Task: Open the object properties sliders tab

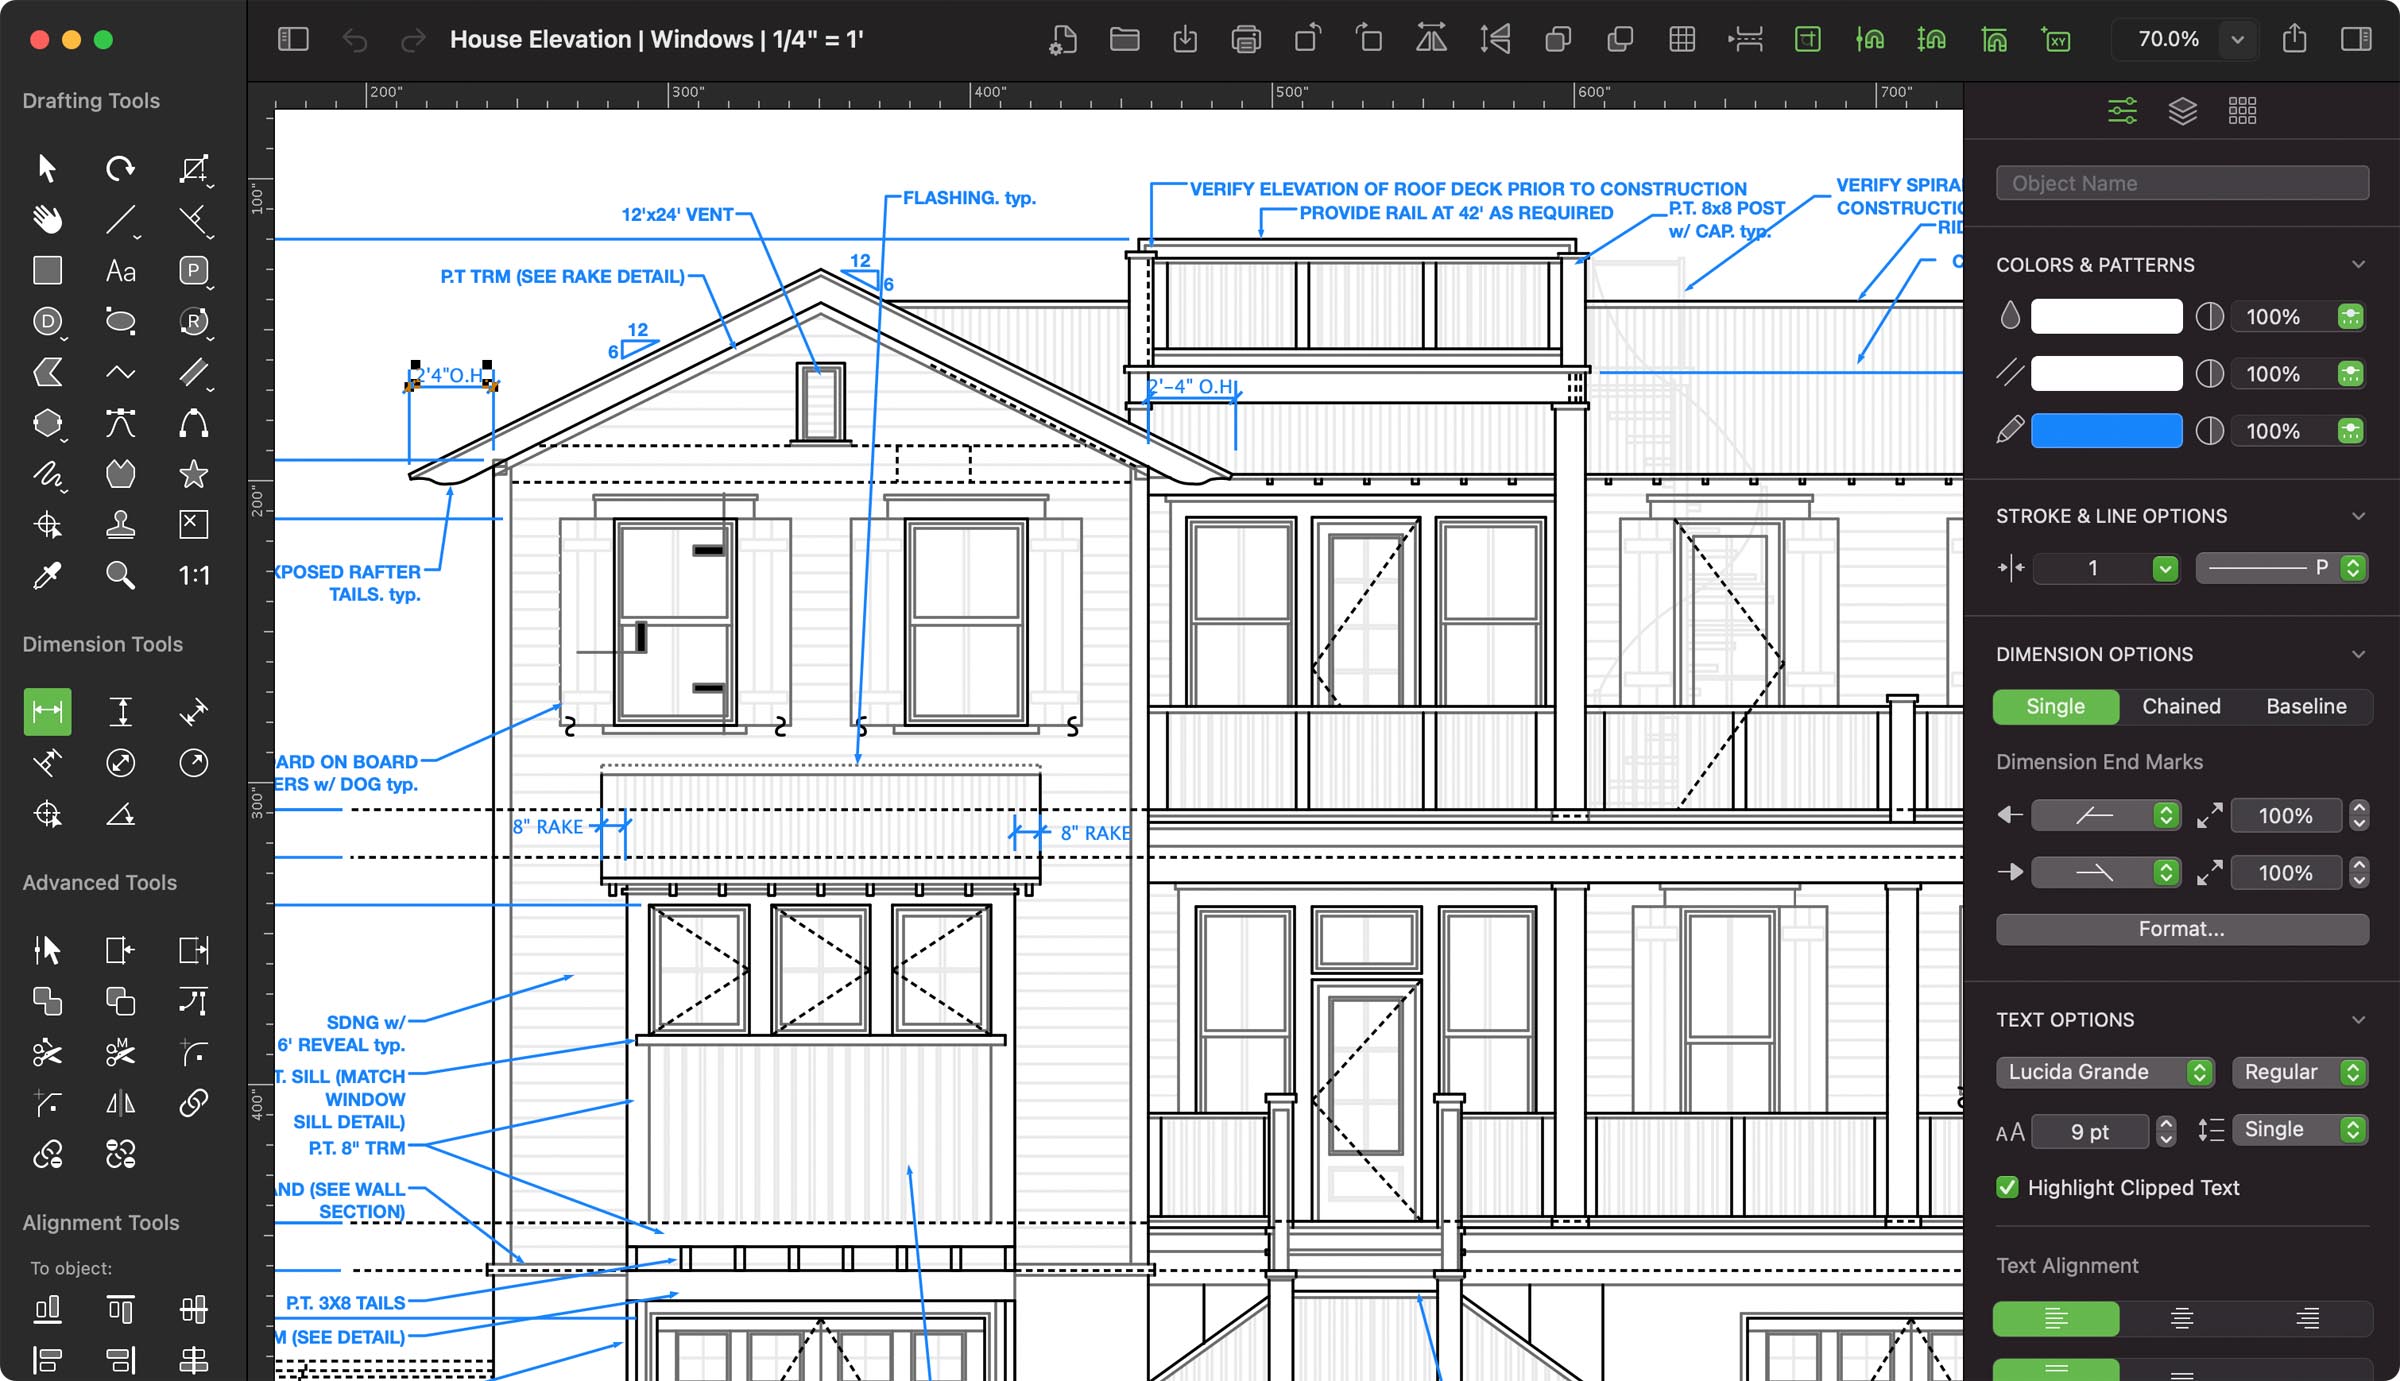Action: click(x=2122, y=110)
